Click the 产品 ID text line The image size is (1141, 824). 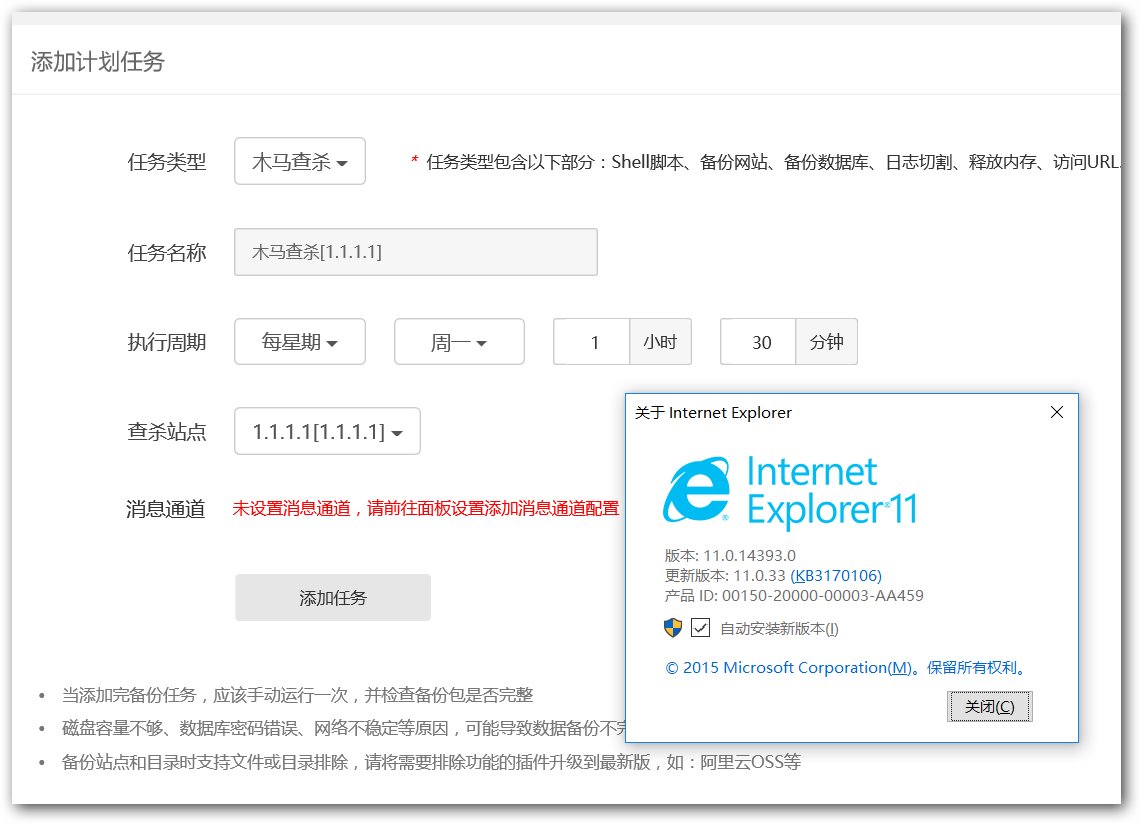pyautogui.click(x=794, y=595)
